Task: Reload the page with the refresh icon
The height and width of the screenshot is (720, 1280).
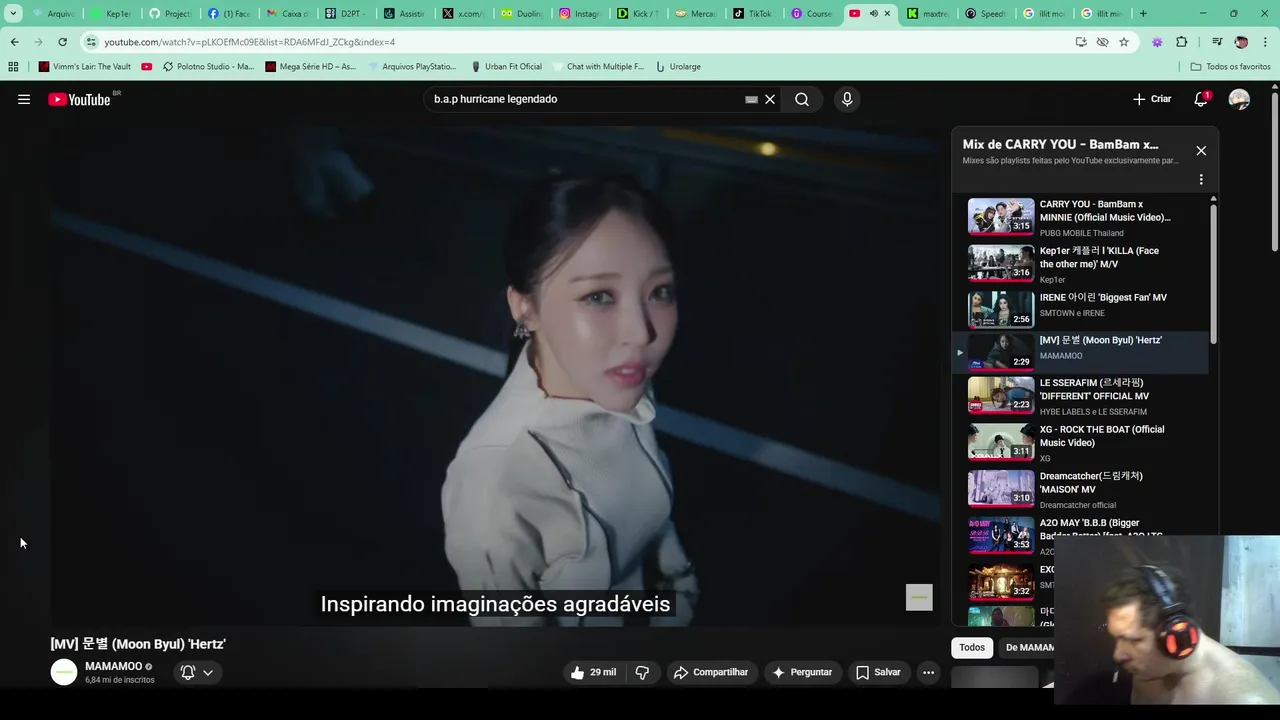Action: point(62,42)
